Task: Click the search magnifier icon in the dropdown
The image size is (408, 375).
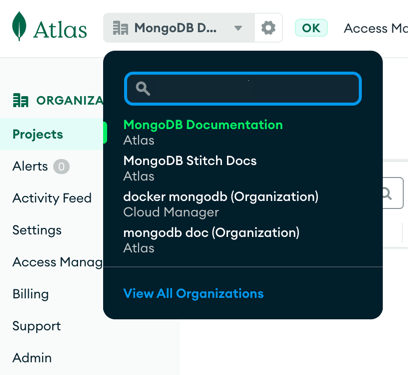Action: pyautogui.click(x=143, y=89)
